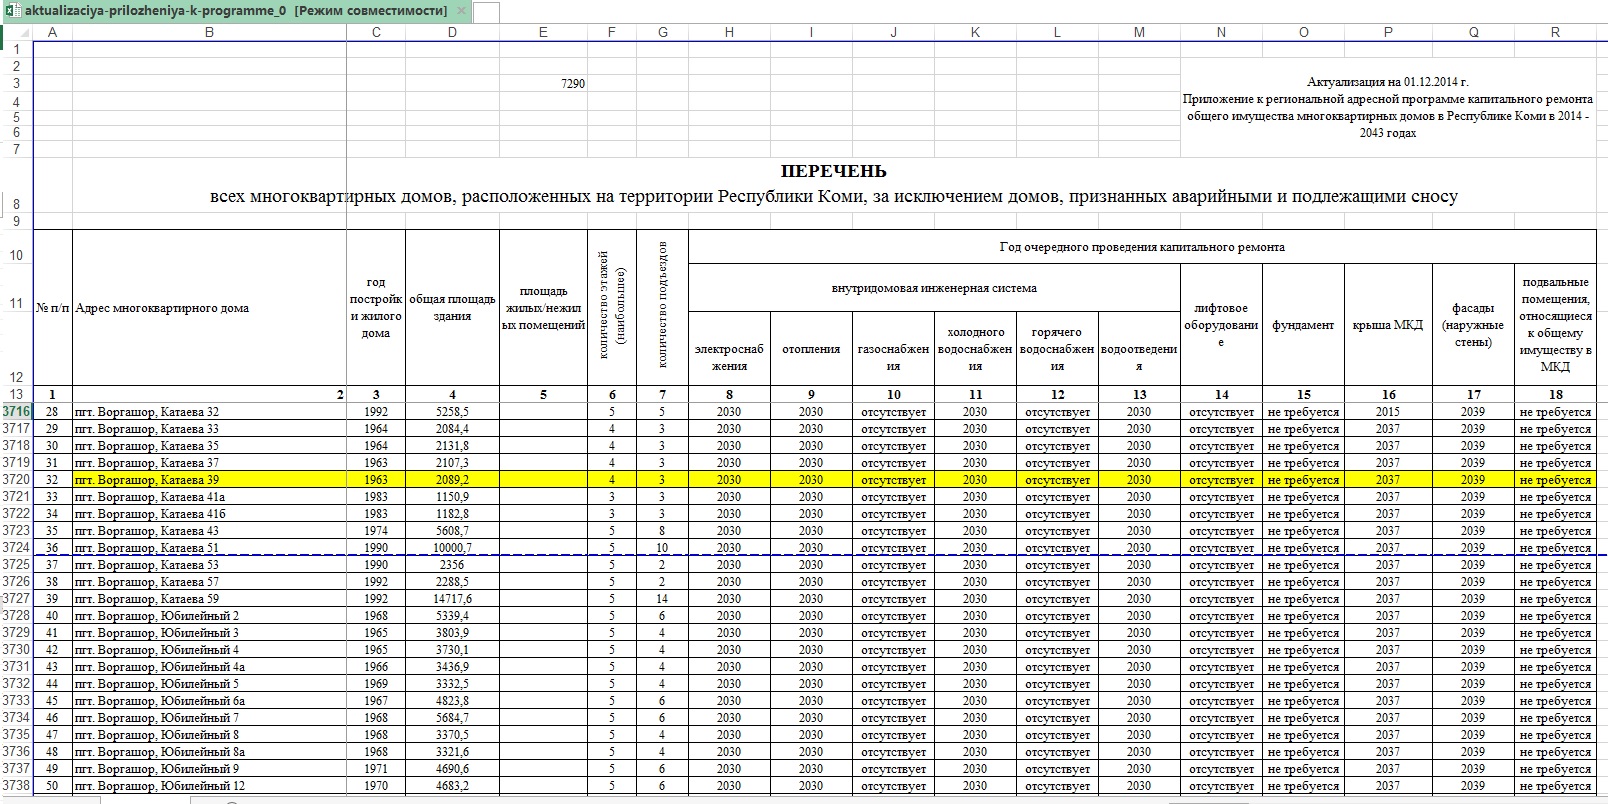1608x804 pixels.
Task: Click the Excel file icon on the document tab
Action: (13, 11)
